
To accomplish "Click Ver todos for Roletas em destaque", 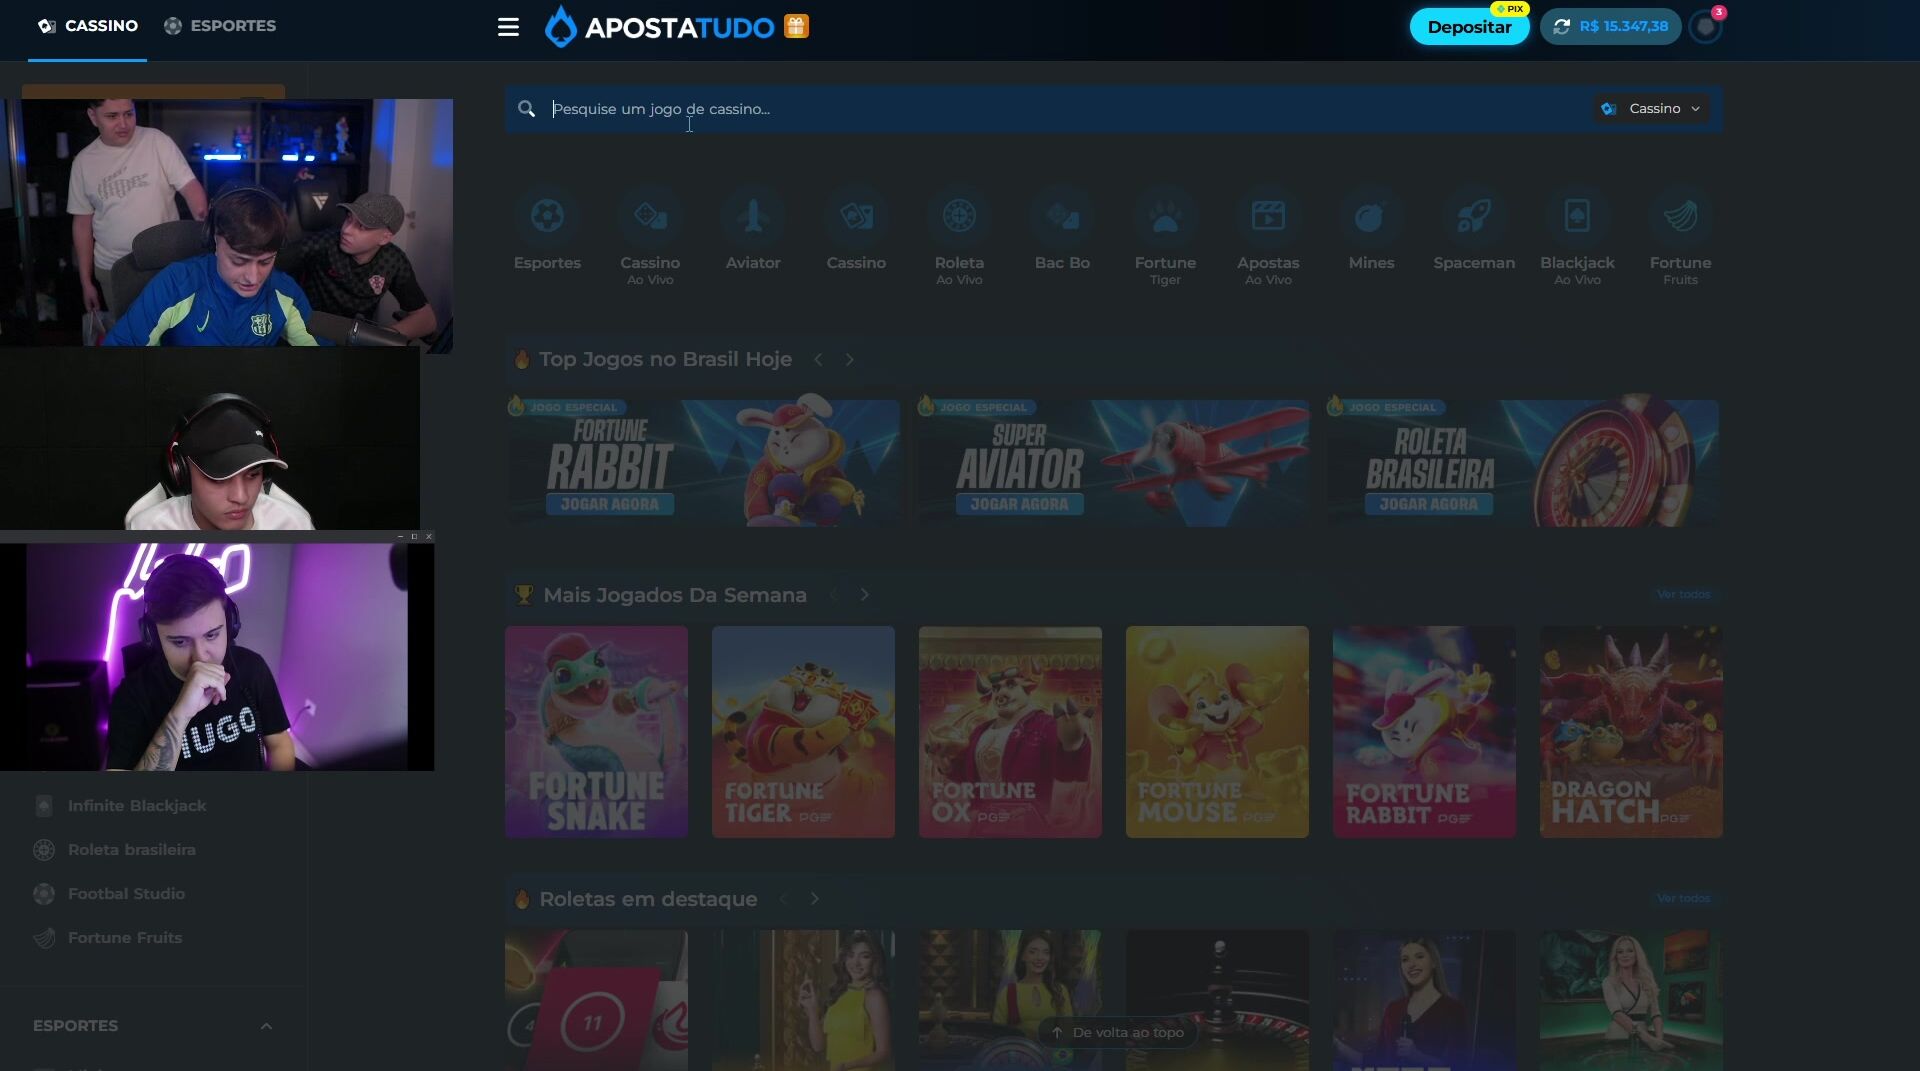I will 1683,899.
